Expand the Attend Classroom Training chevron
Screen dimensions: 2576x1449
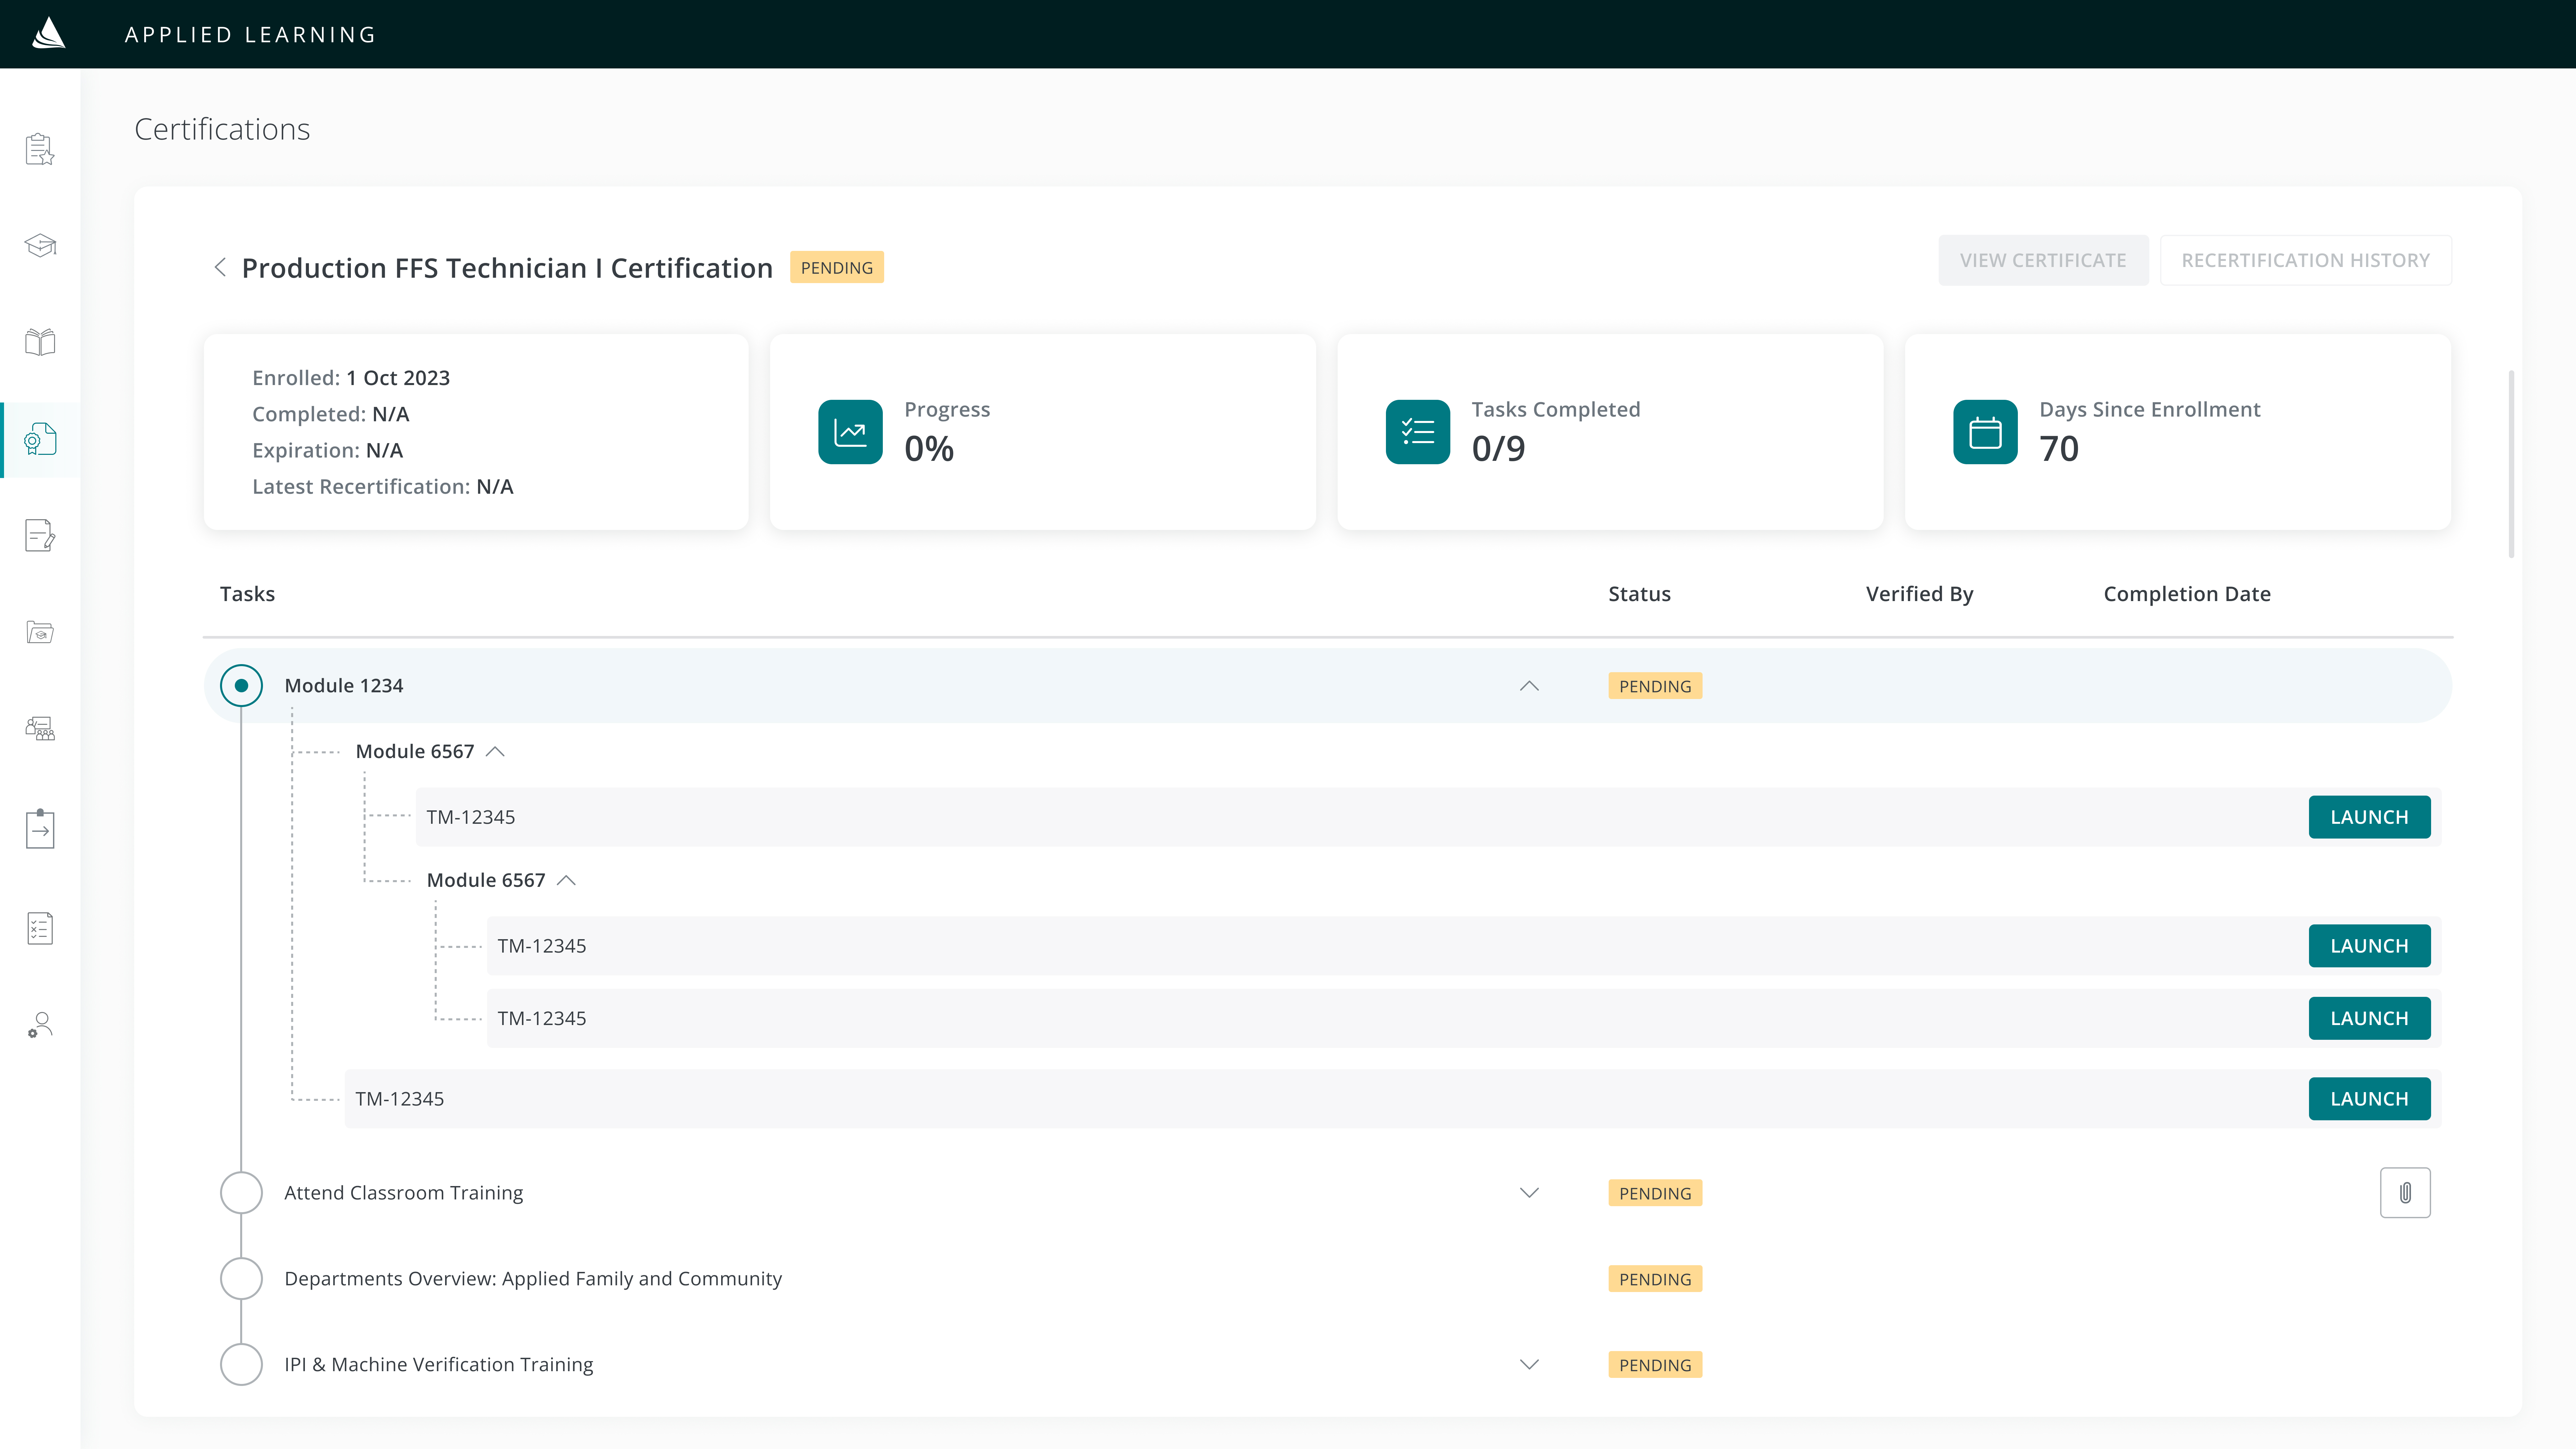1528,1192
